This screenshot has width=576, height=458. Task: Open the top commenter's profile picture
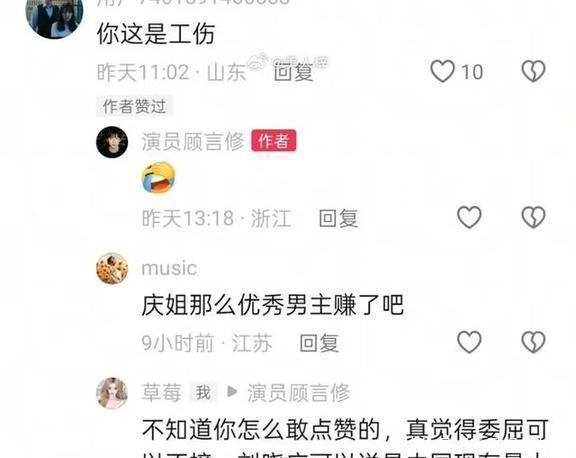point(54,15)
